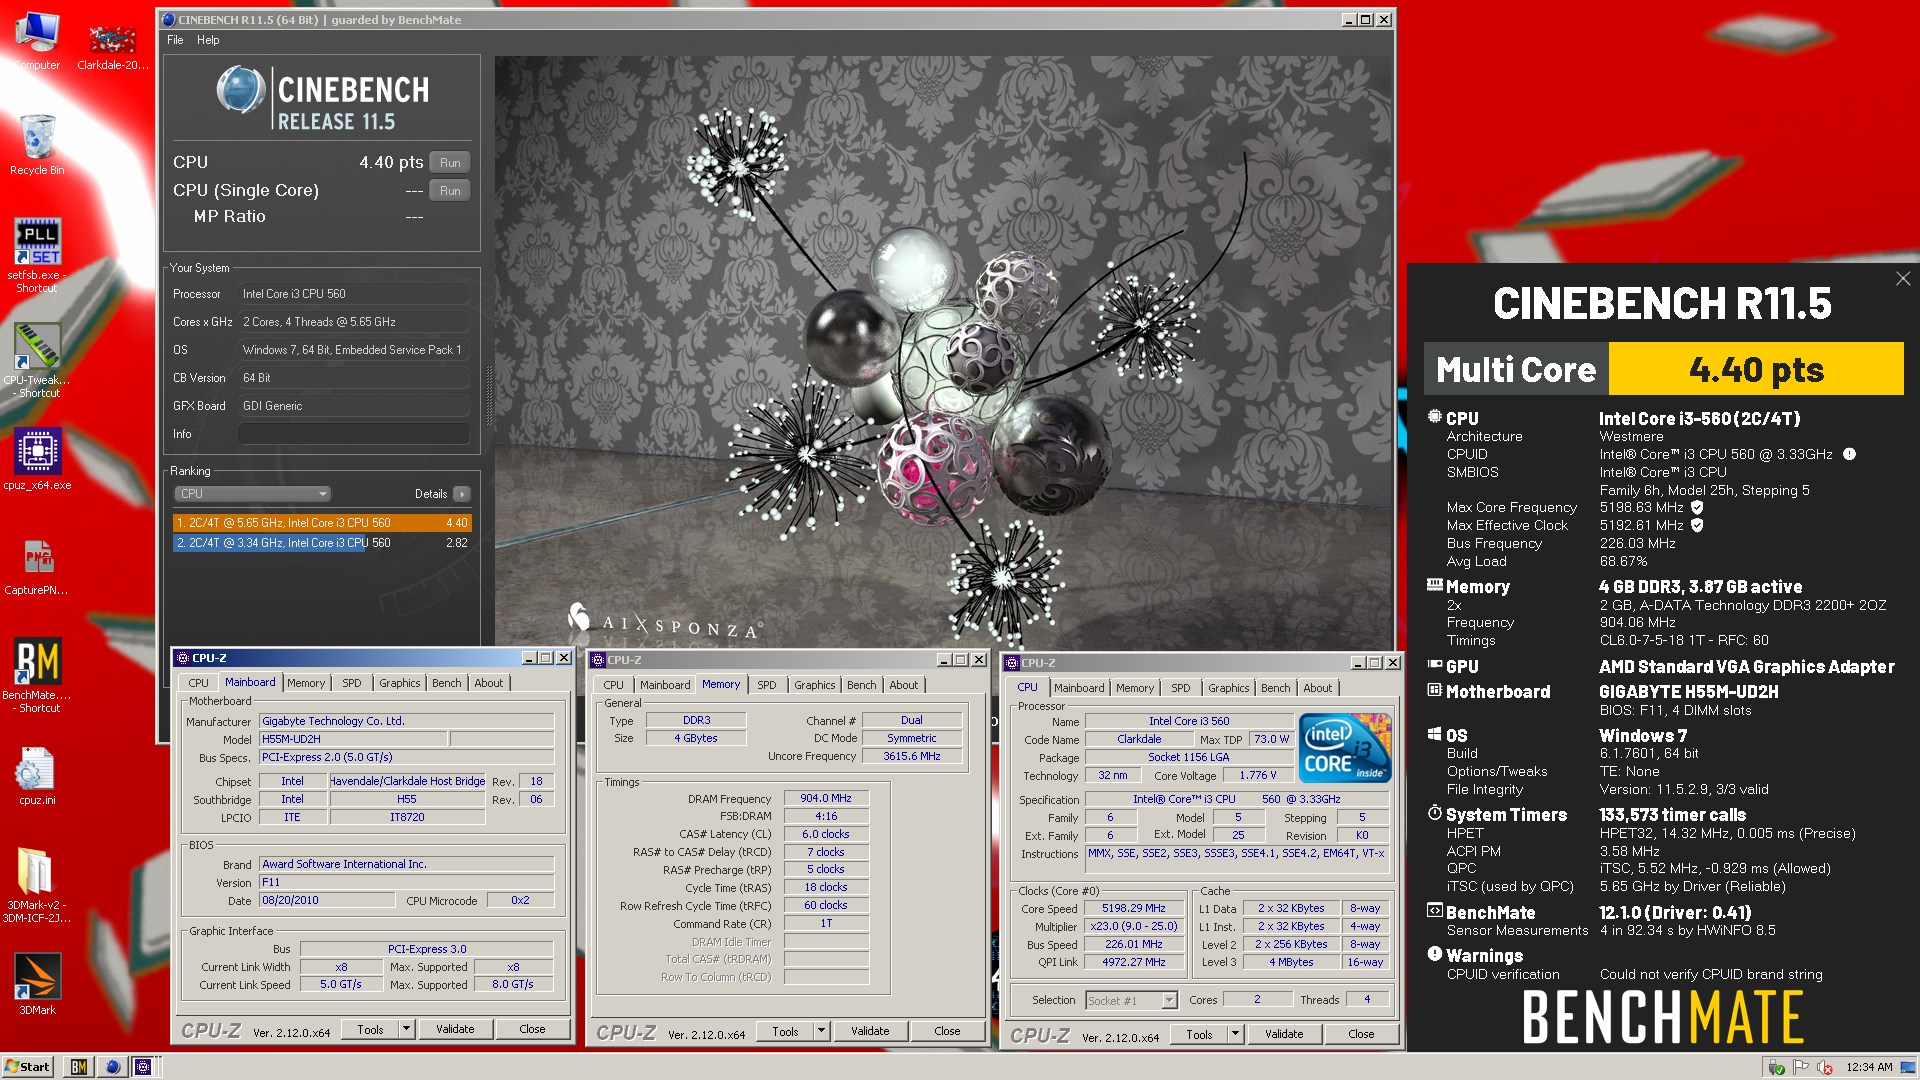Image resolution: width=1920 pixels, height=1080 pixels.
Task: Click the Multiplier x23.0 value
Action: coord(1134,926)
